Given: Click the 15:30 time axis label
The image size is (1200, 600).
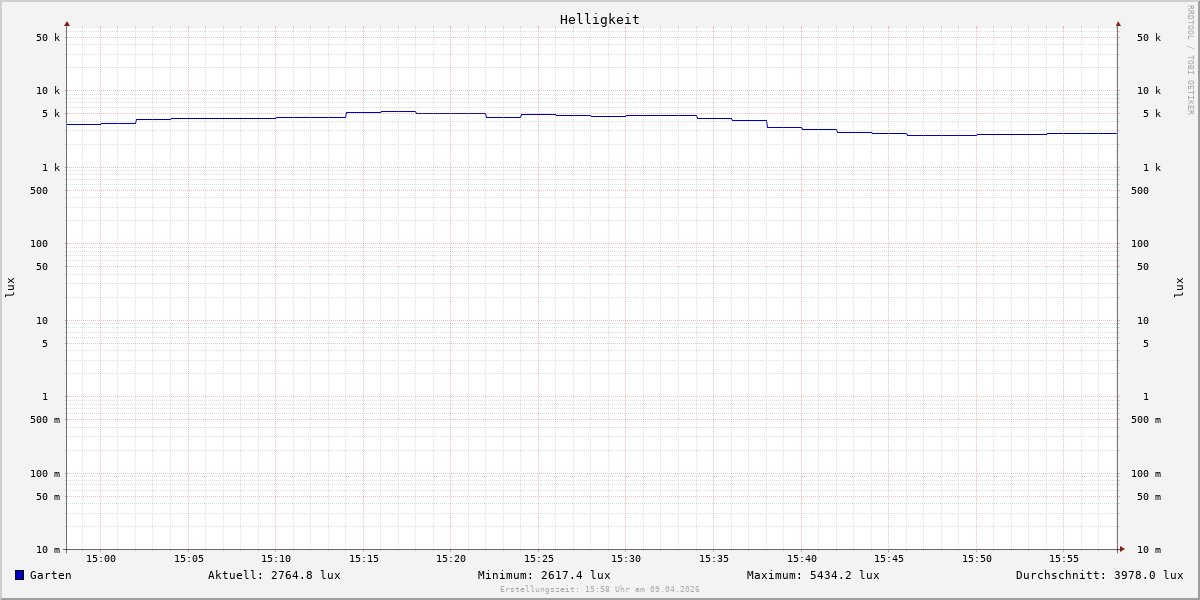Looking at the screenshot, I should [626, 558].
